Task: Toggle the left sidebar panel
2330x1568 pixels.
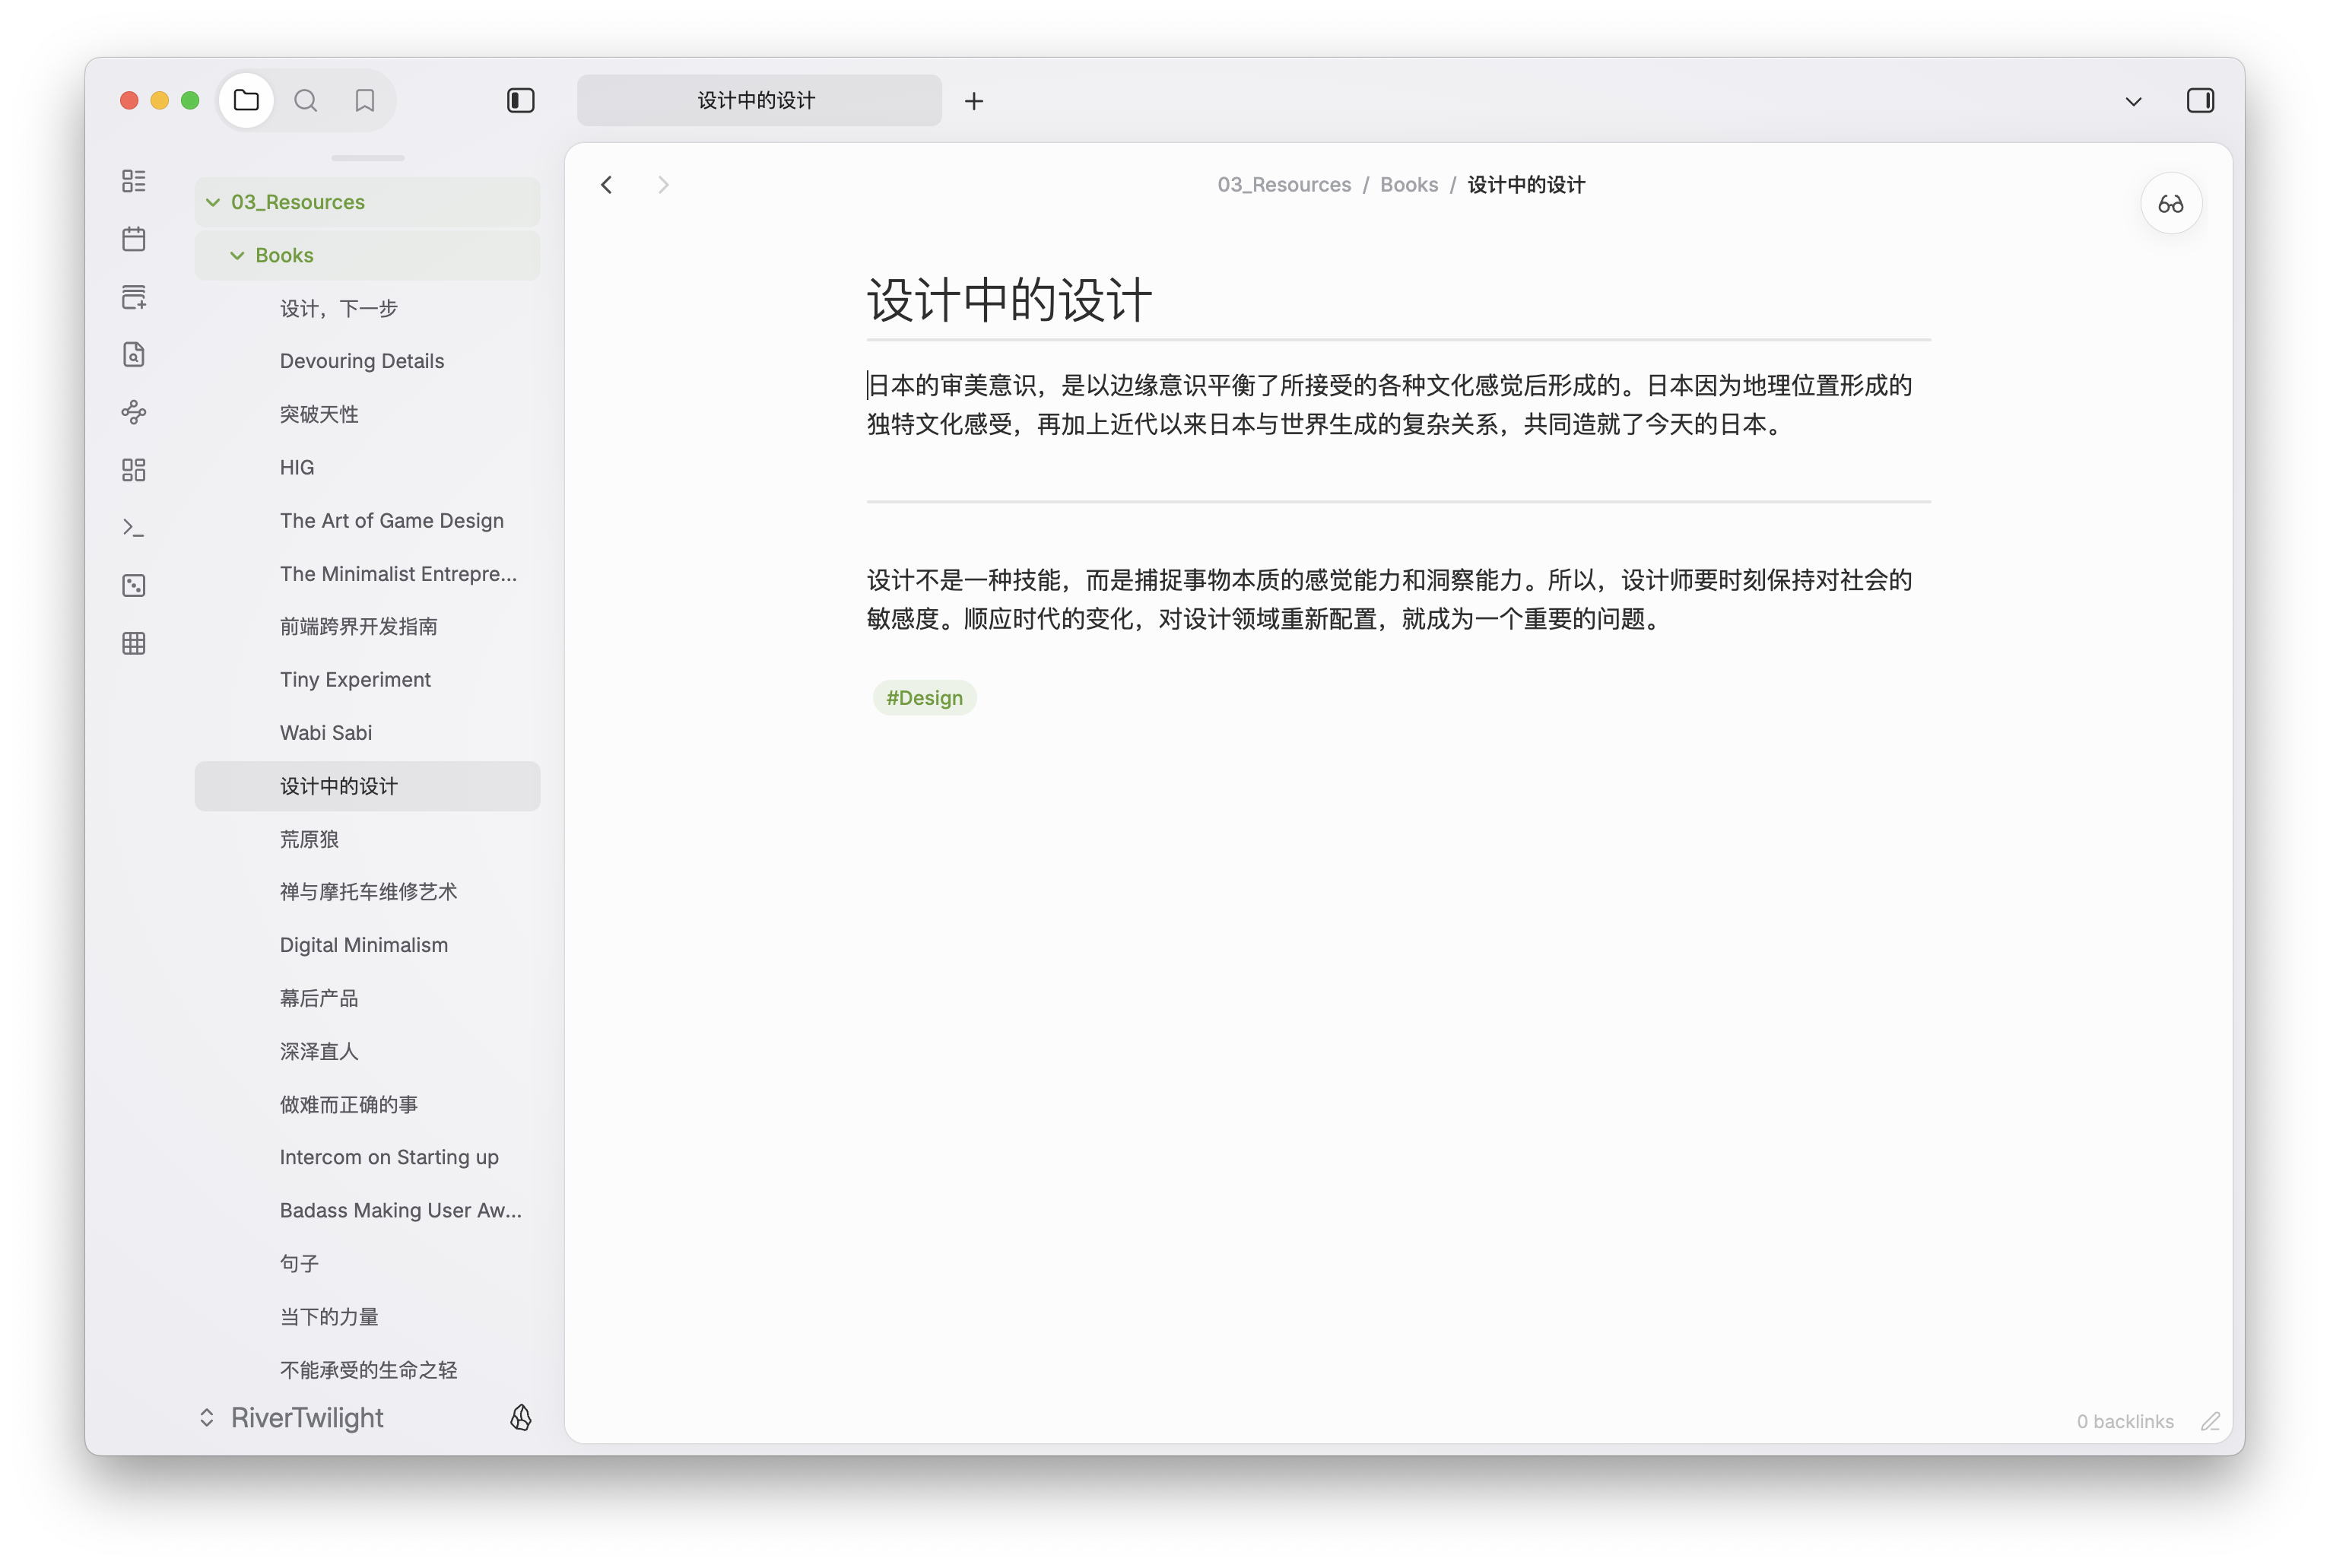Action: [520, 100]
